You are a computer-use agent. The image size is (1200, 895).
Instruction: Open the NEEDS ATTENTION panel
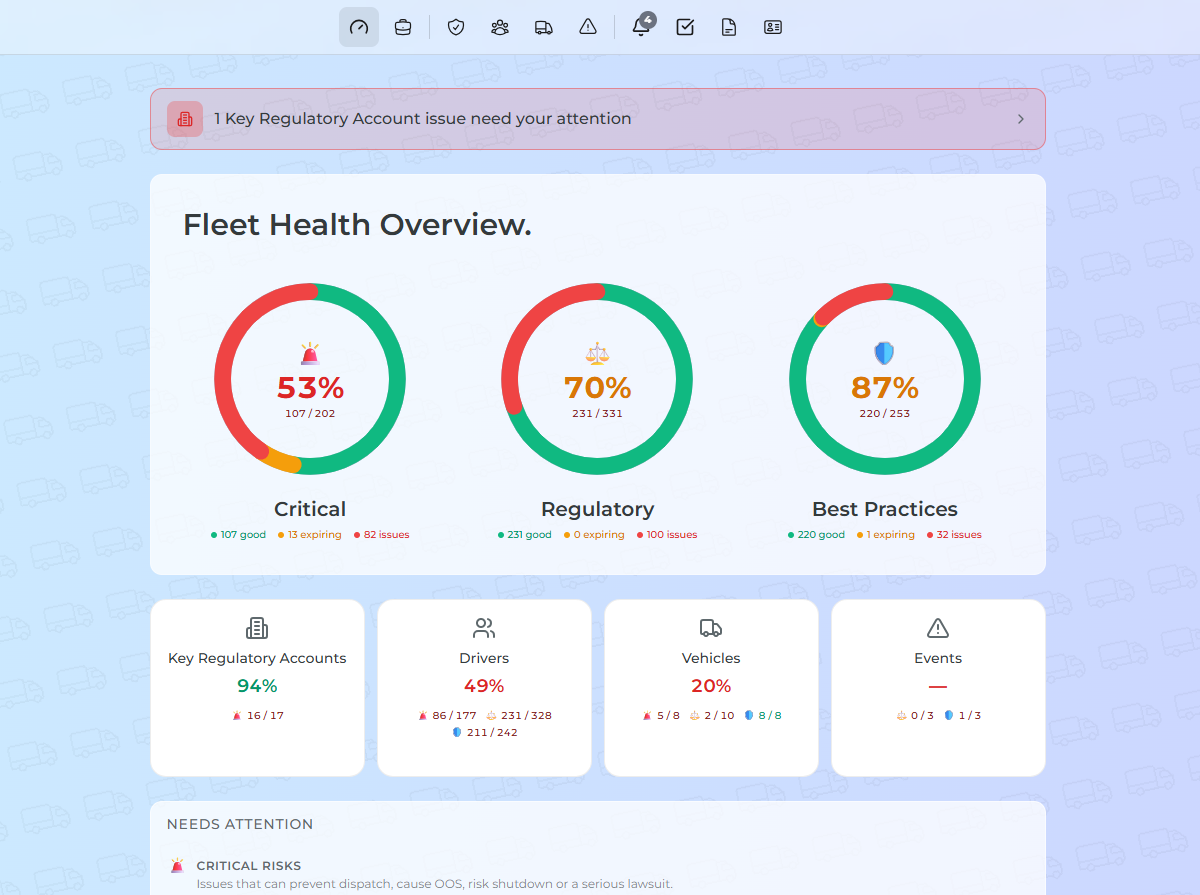240,824
